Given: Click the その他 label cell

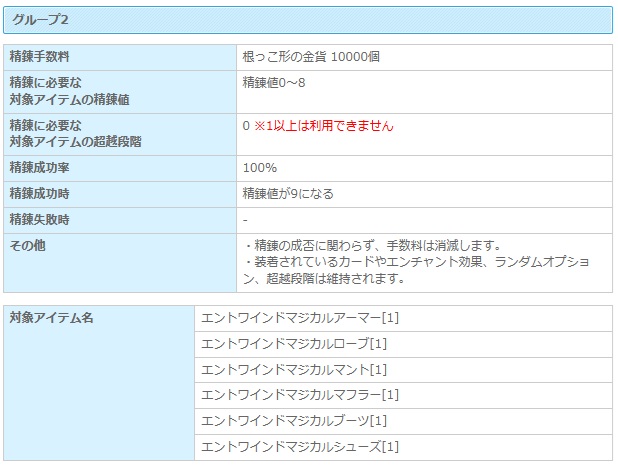Looking at the screenshot, I should (x=27, y=246).
